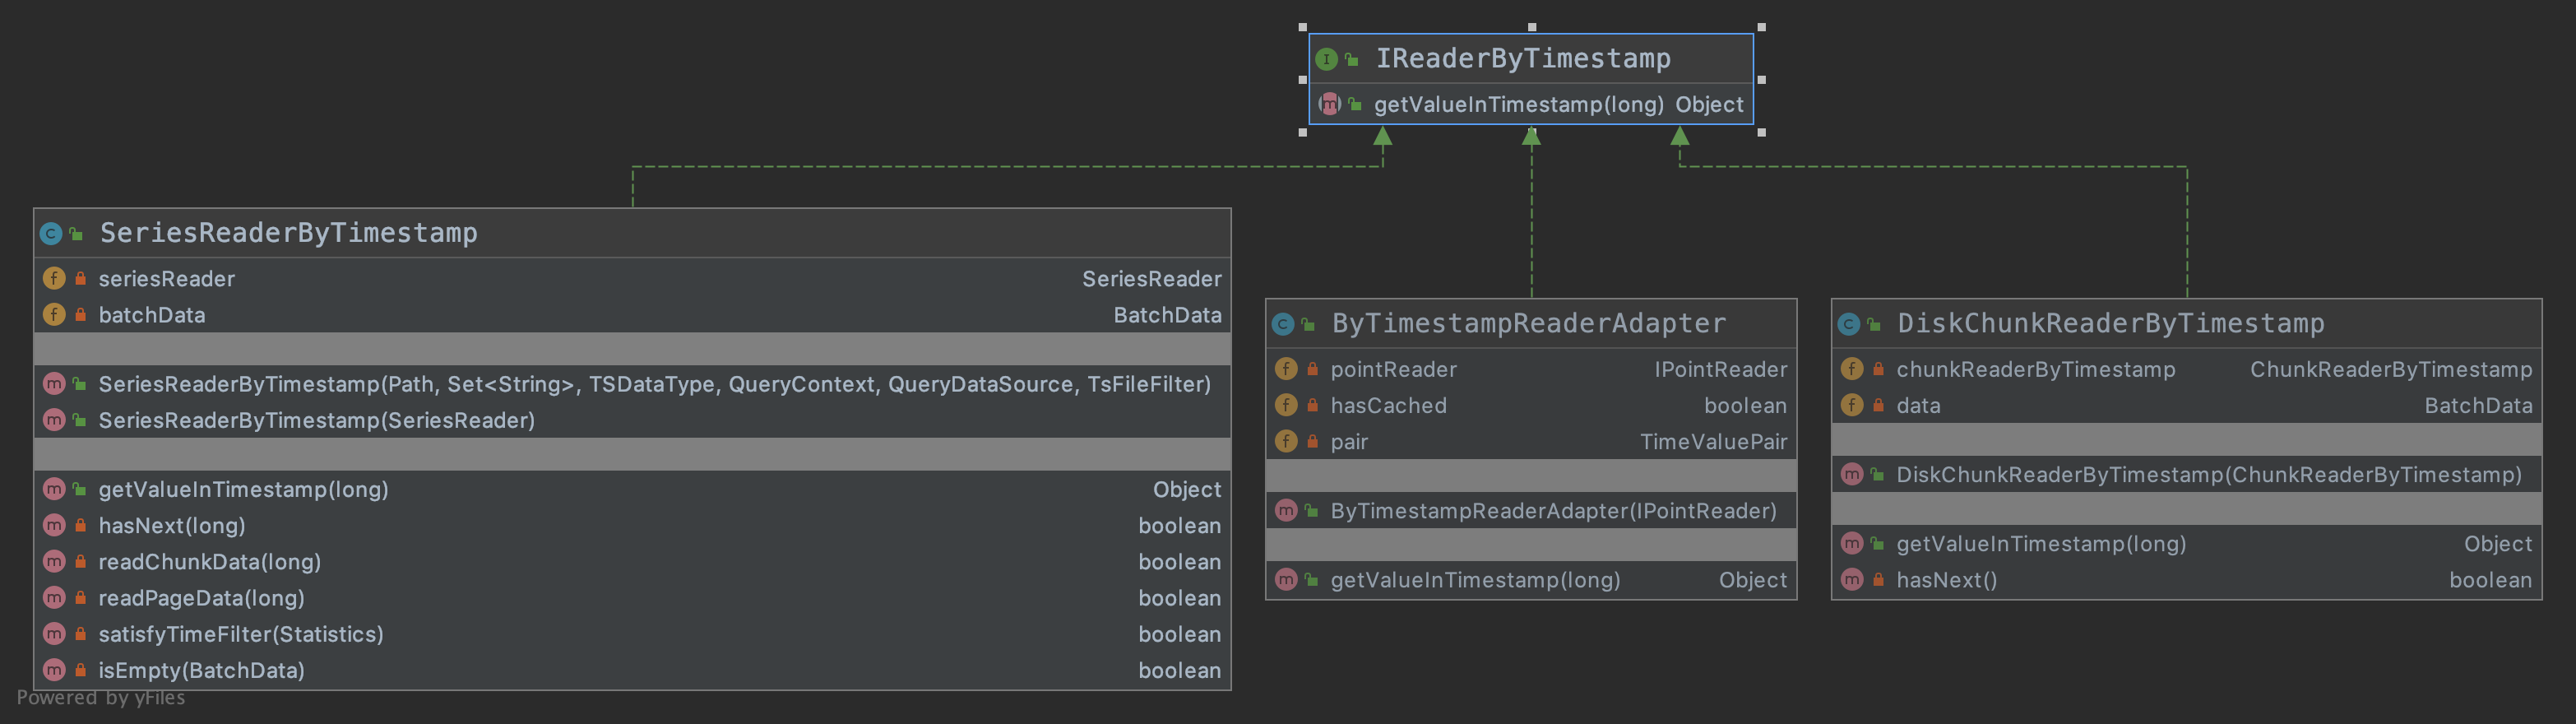
Task: Click the top-left selection handle of IReaderByTimestamp
Action: [1302, 28]
